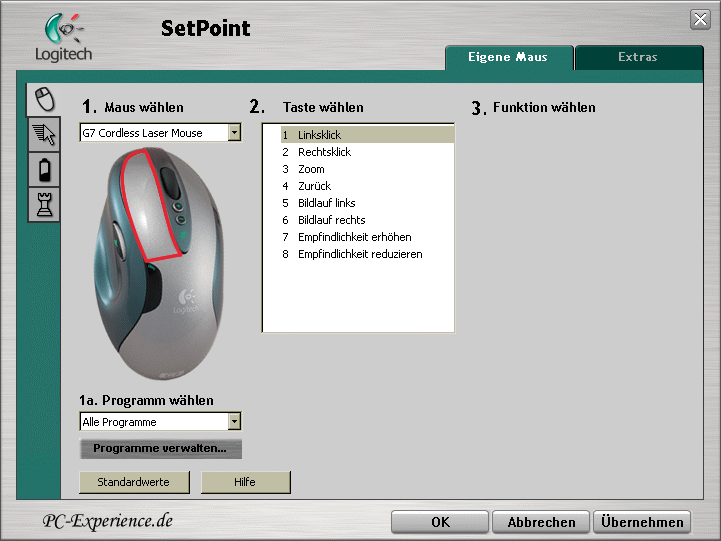This screenshot has height=541, width=721.
Task: Click the G7 mouse image
Action: pos(160,263)
